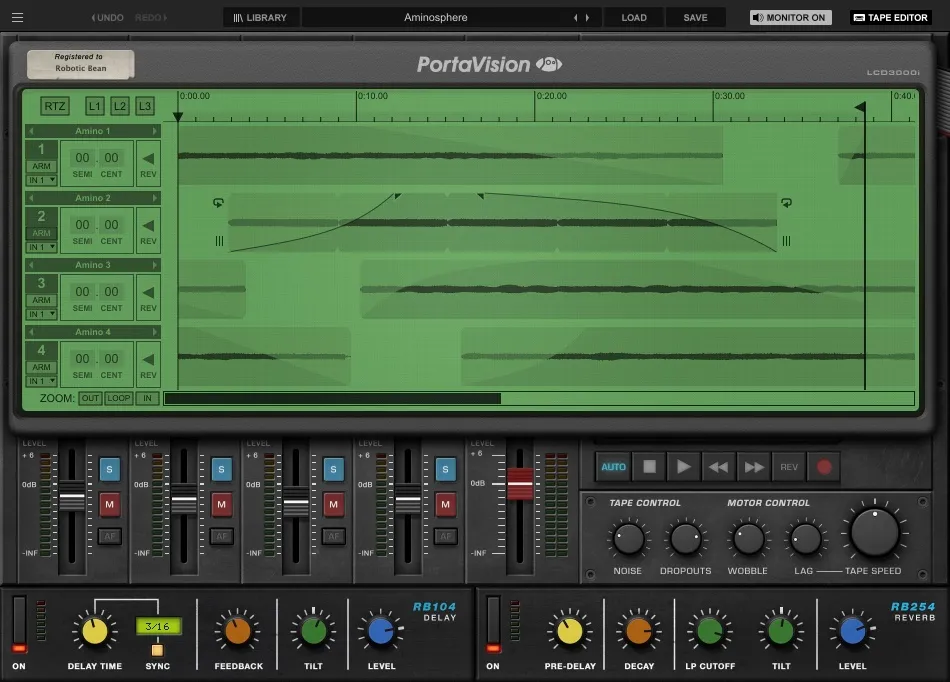Zoom IN on the tape timeline
950x682 pixels.
point(147,398)
